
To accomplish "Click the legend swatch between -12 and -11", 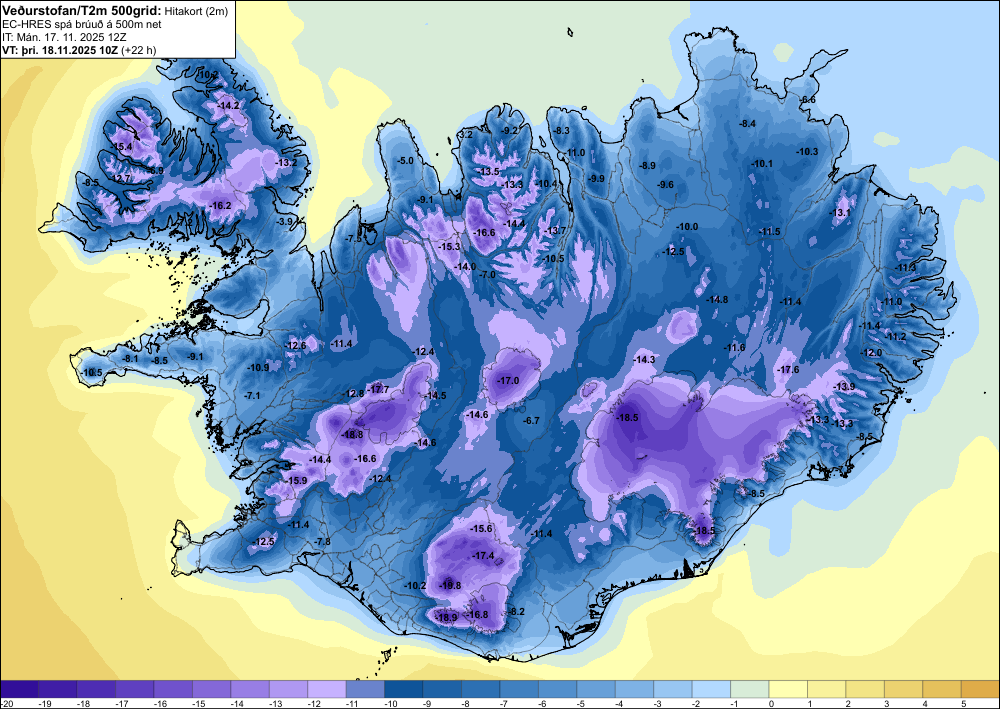I will pos(327,689).
